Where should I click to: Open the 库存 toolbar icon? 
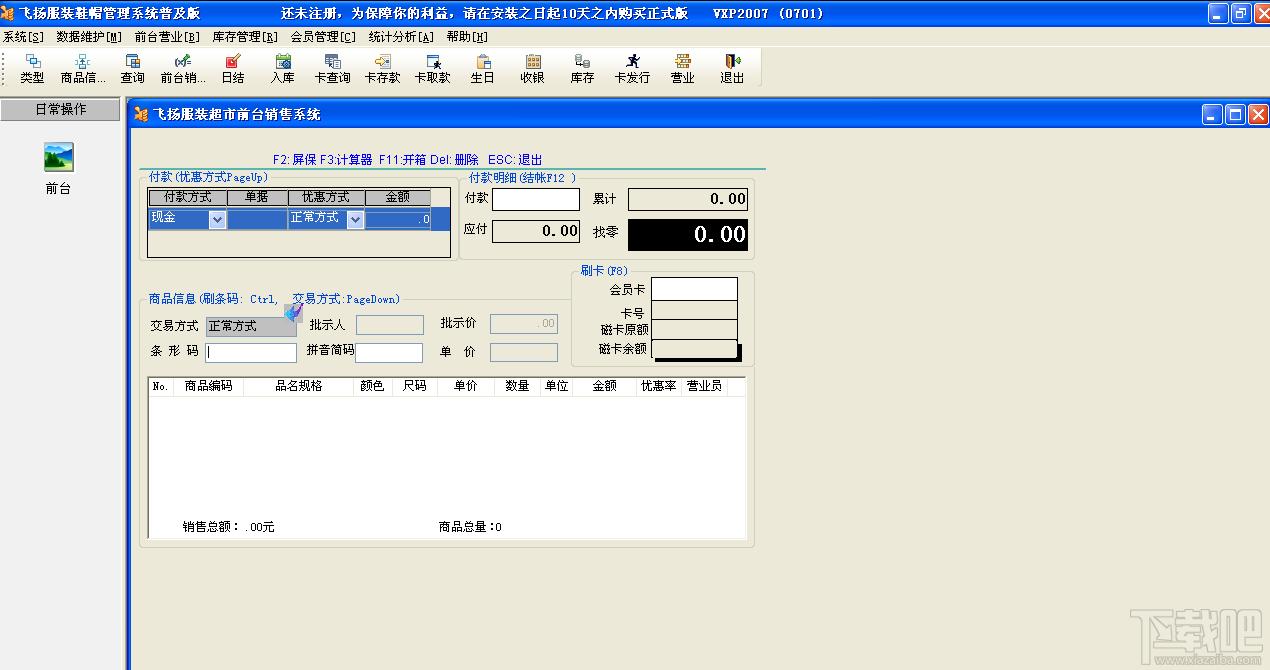(582, 68)
